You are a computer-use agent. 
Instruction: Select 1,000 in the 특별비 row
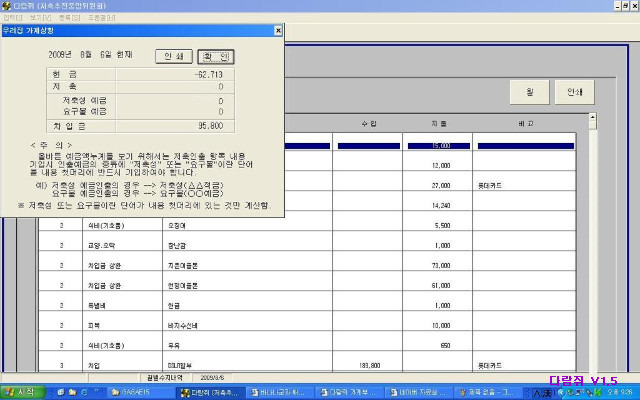[x=438, y=306]
